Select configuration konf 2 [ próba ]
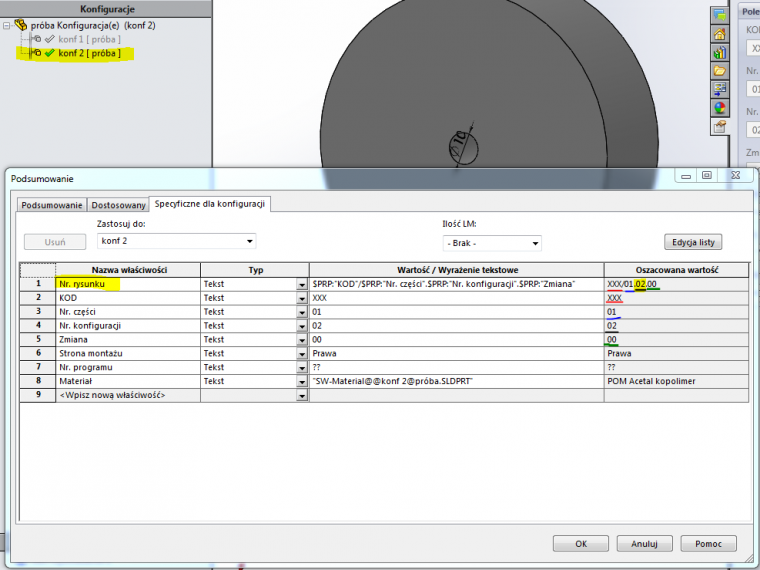 point(89,53)
